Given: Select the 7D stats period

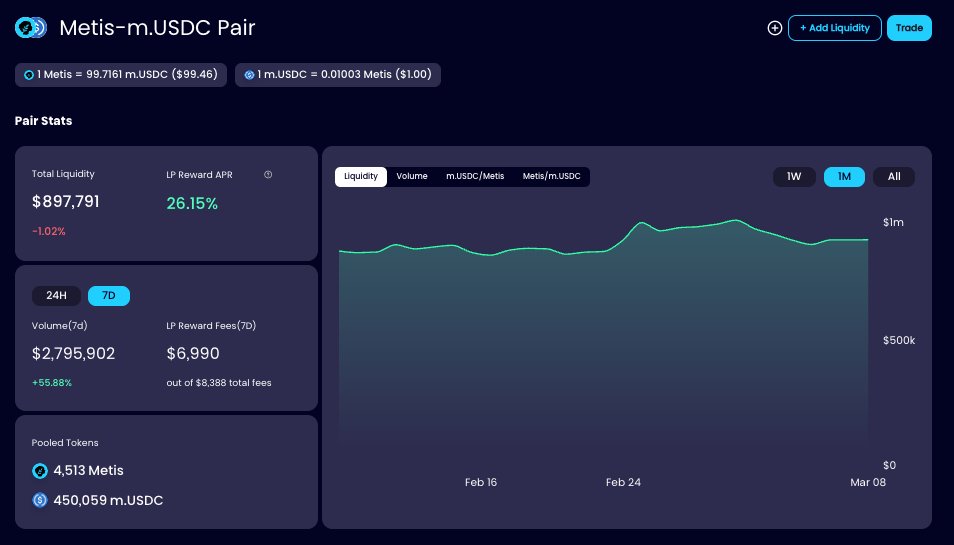Looking at the screenshot, I should tap(109, 296).
